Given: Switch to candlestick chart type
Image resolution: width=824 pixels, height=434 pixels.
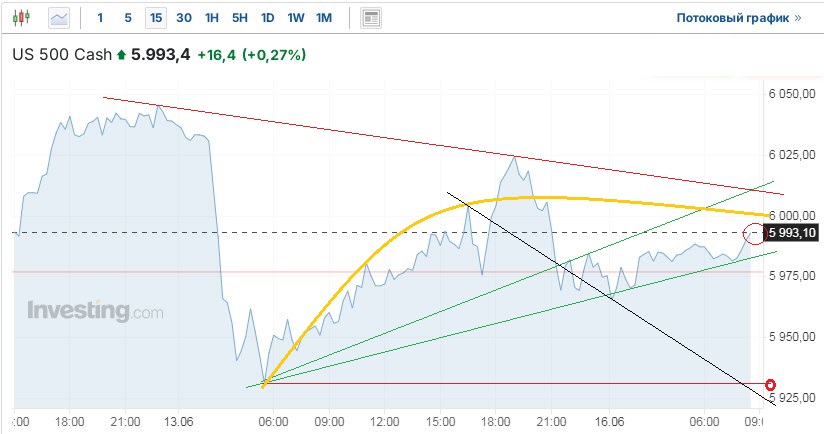Looking at the screenshot, I should (x=24, y=17).
